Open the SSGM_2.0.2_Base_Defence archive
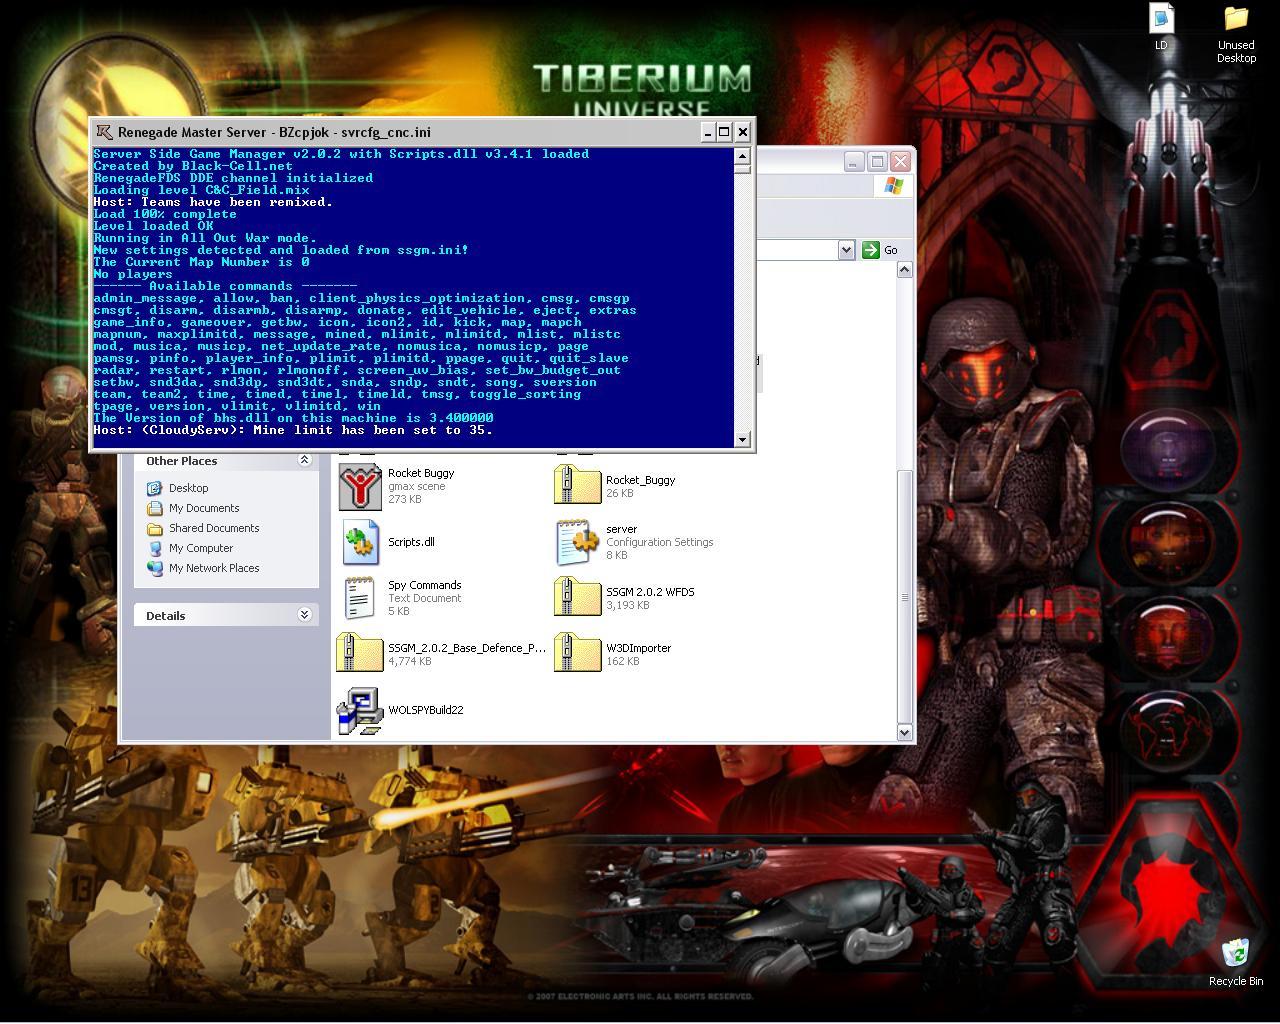 click(360, 654)
